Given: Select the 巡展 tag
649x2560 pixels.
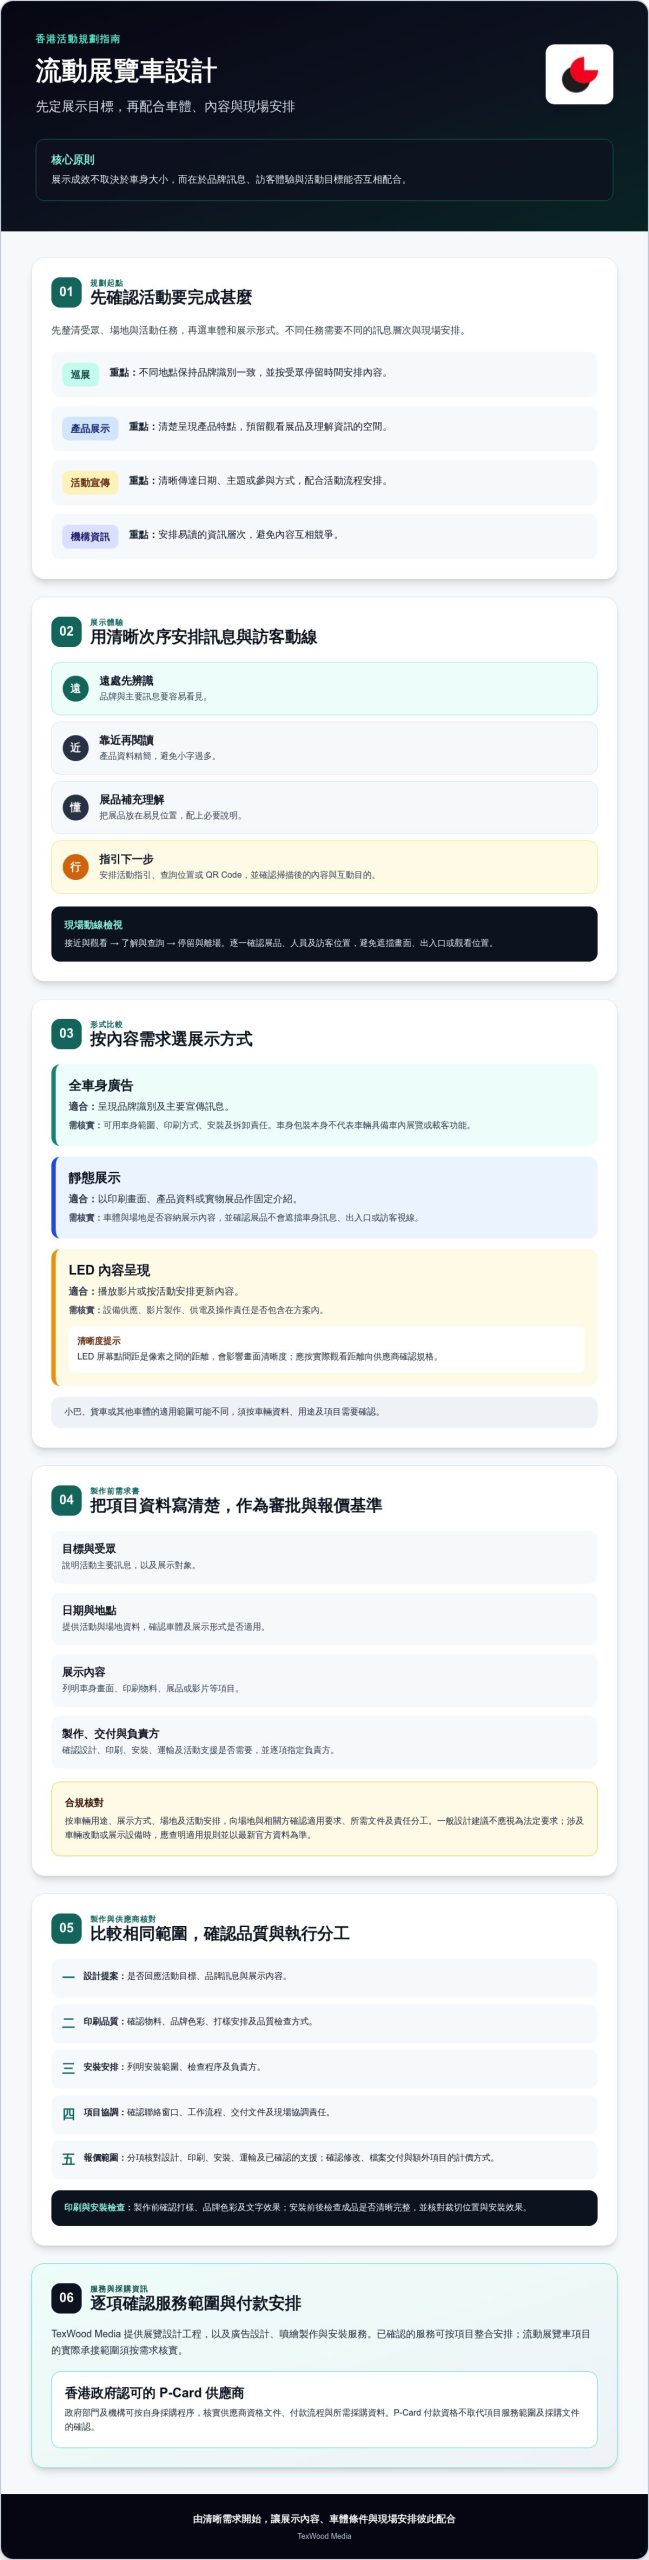Looking at the screenshot, I should (80, 374).
